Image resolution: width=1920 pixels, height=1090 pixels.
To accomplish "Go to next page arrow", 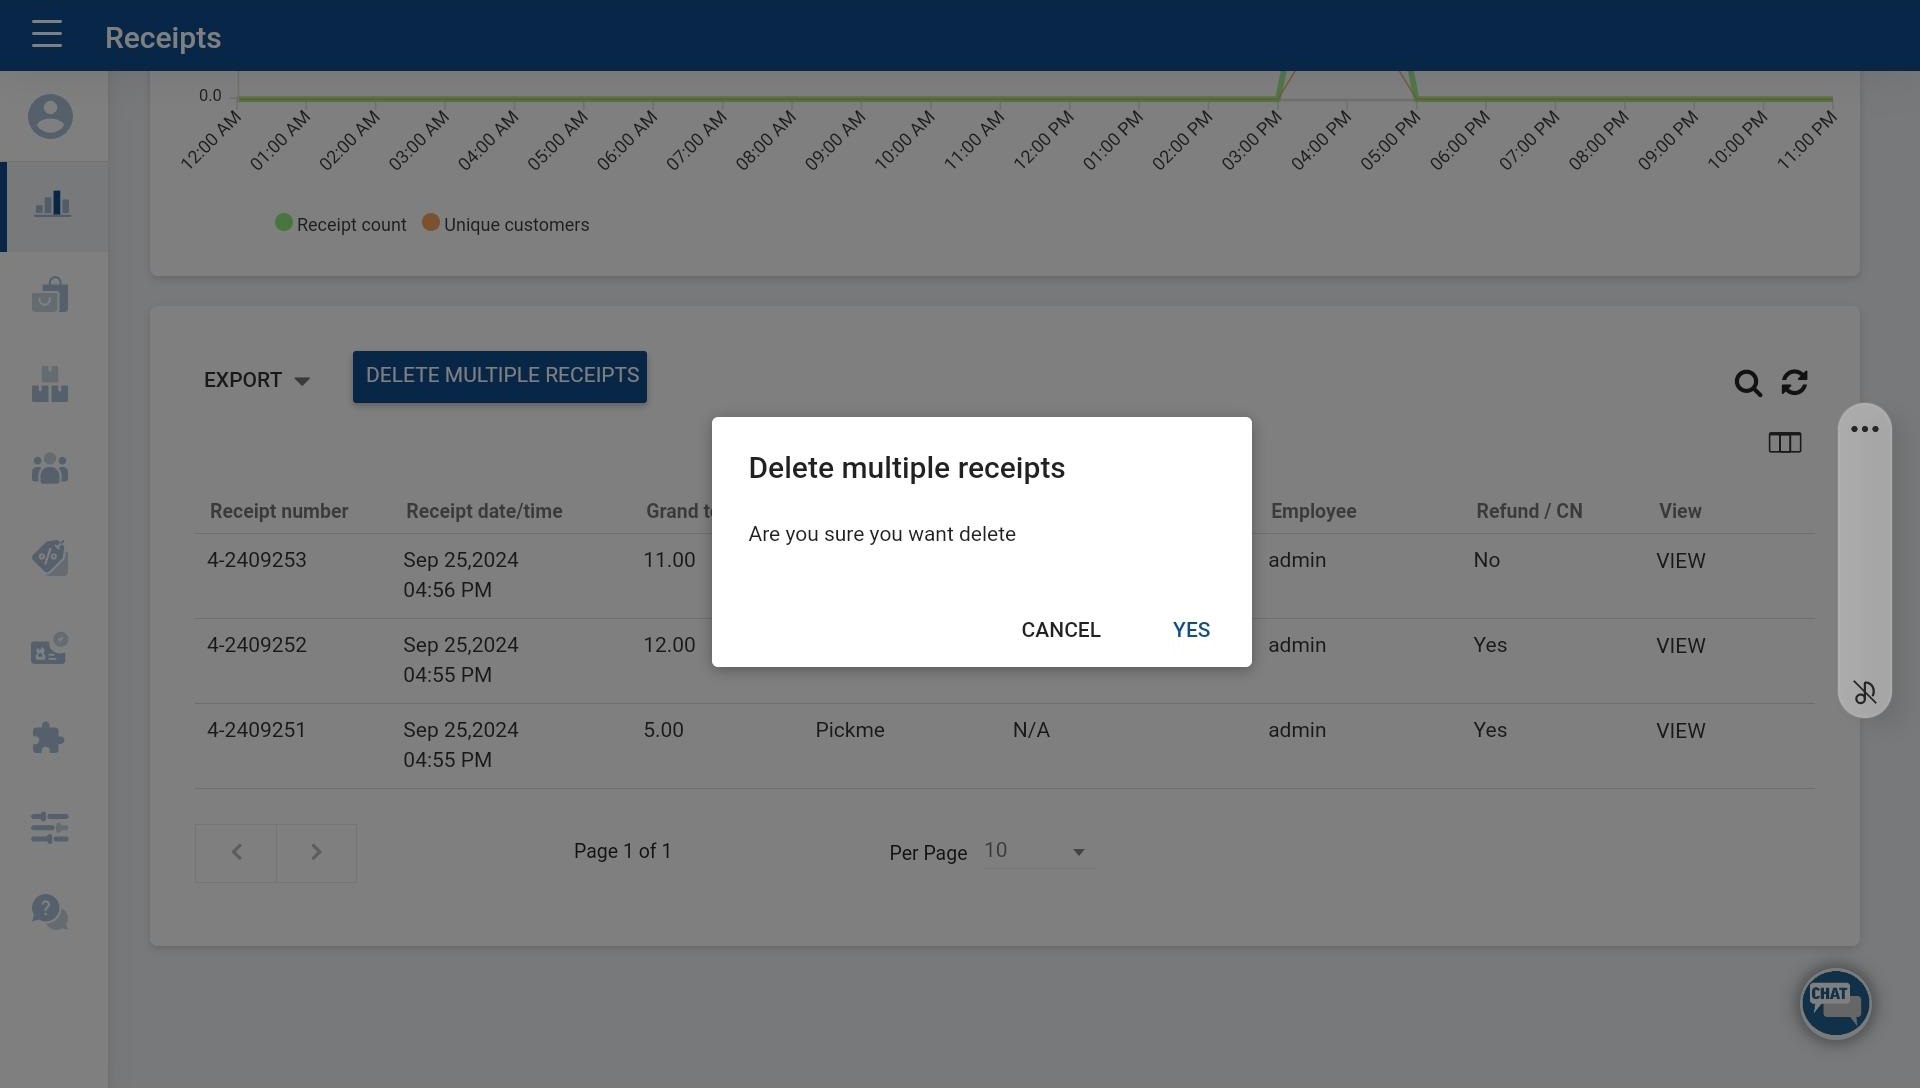I will [316, 853].
